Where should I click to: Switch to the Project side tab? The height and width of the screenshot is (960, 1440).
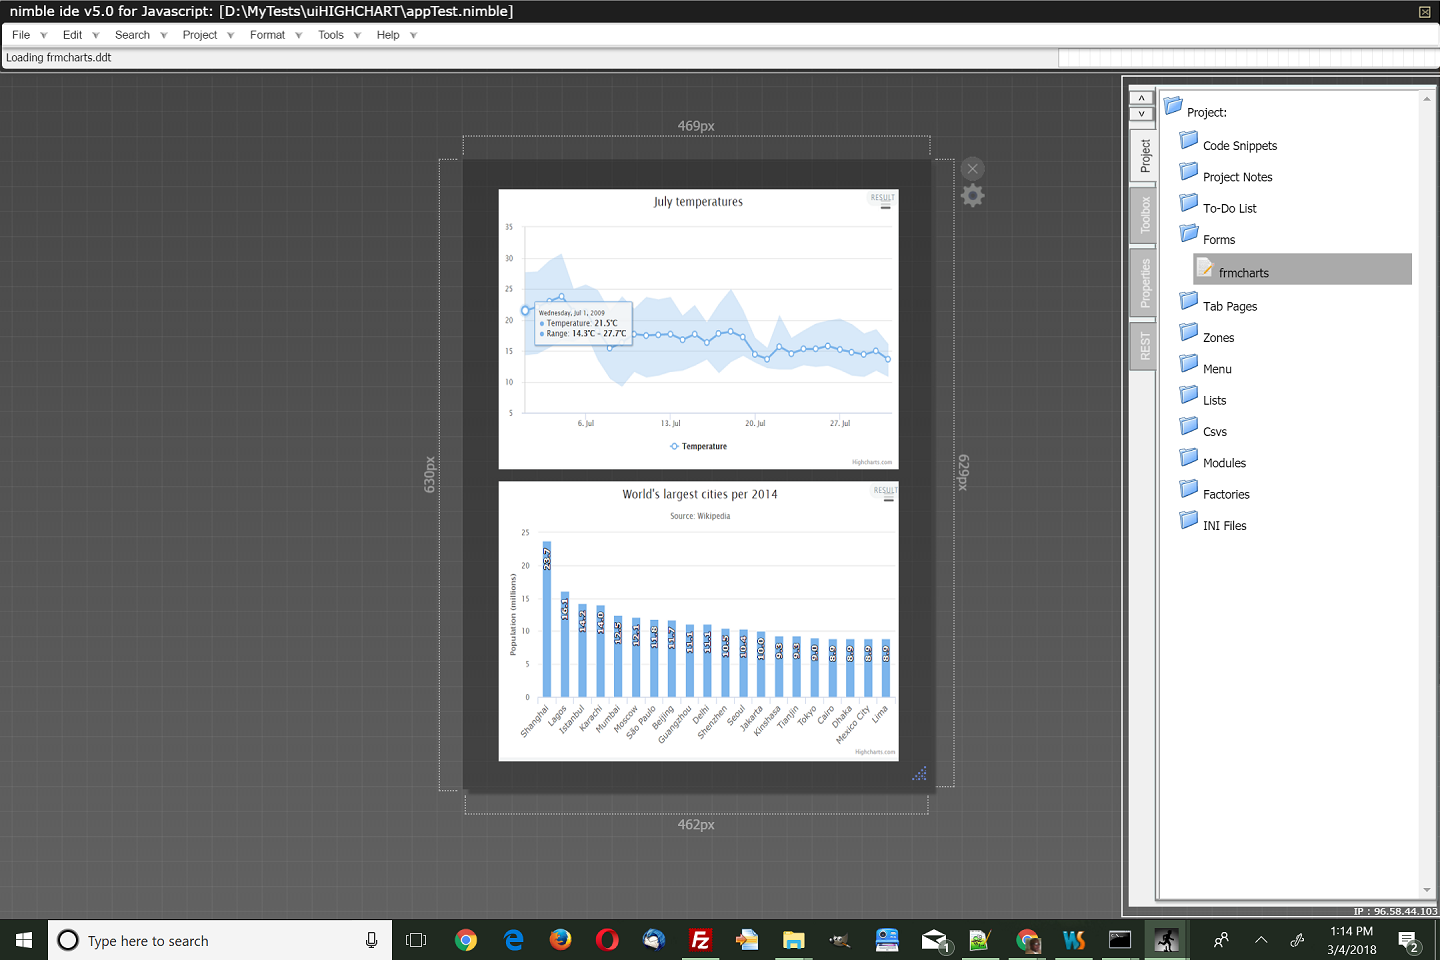tap(1144, 156)
